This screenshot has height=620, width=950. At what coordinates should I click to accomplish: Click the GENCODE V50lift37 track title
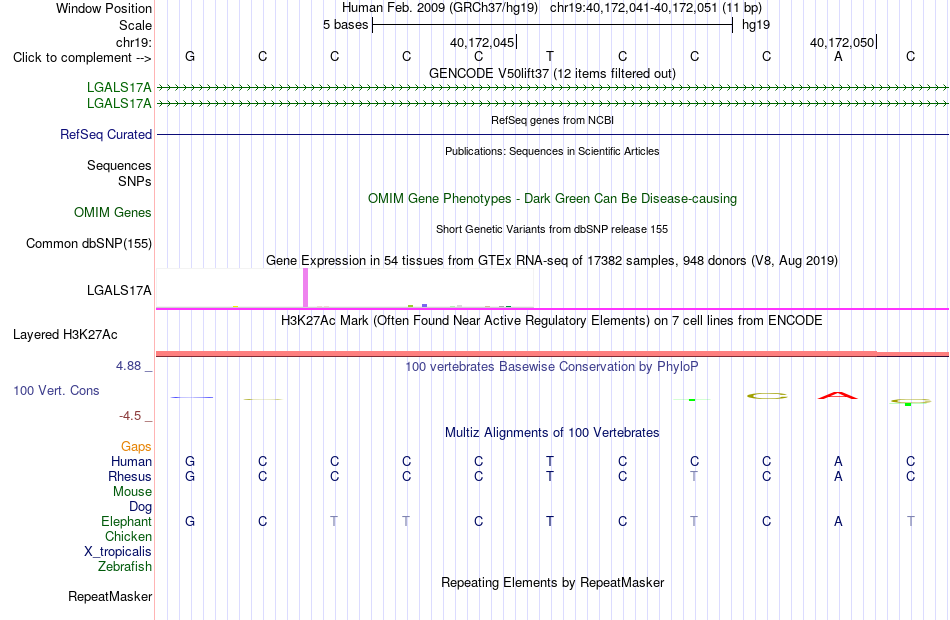tap(552, 73)
